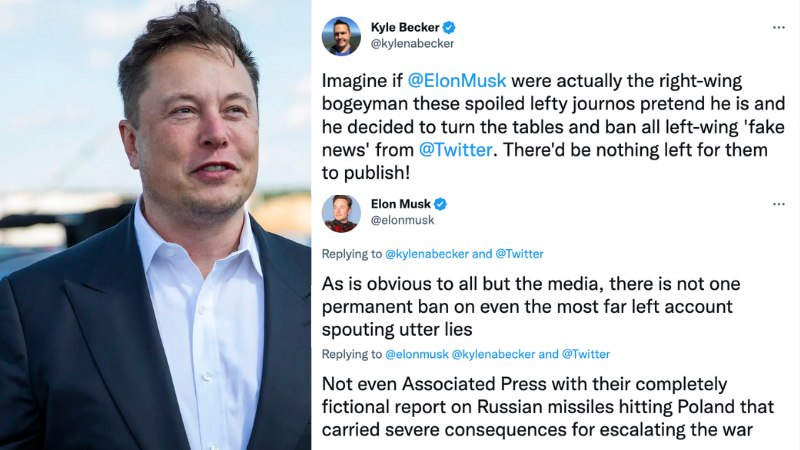
Task: Open the @elonmusk handle under Elon Musk's name
Action: coord(402,221)
